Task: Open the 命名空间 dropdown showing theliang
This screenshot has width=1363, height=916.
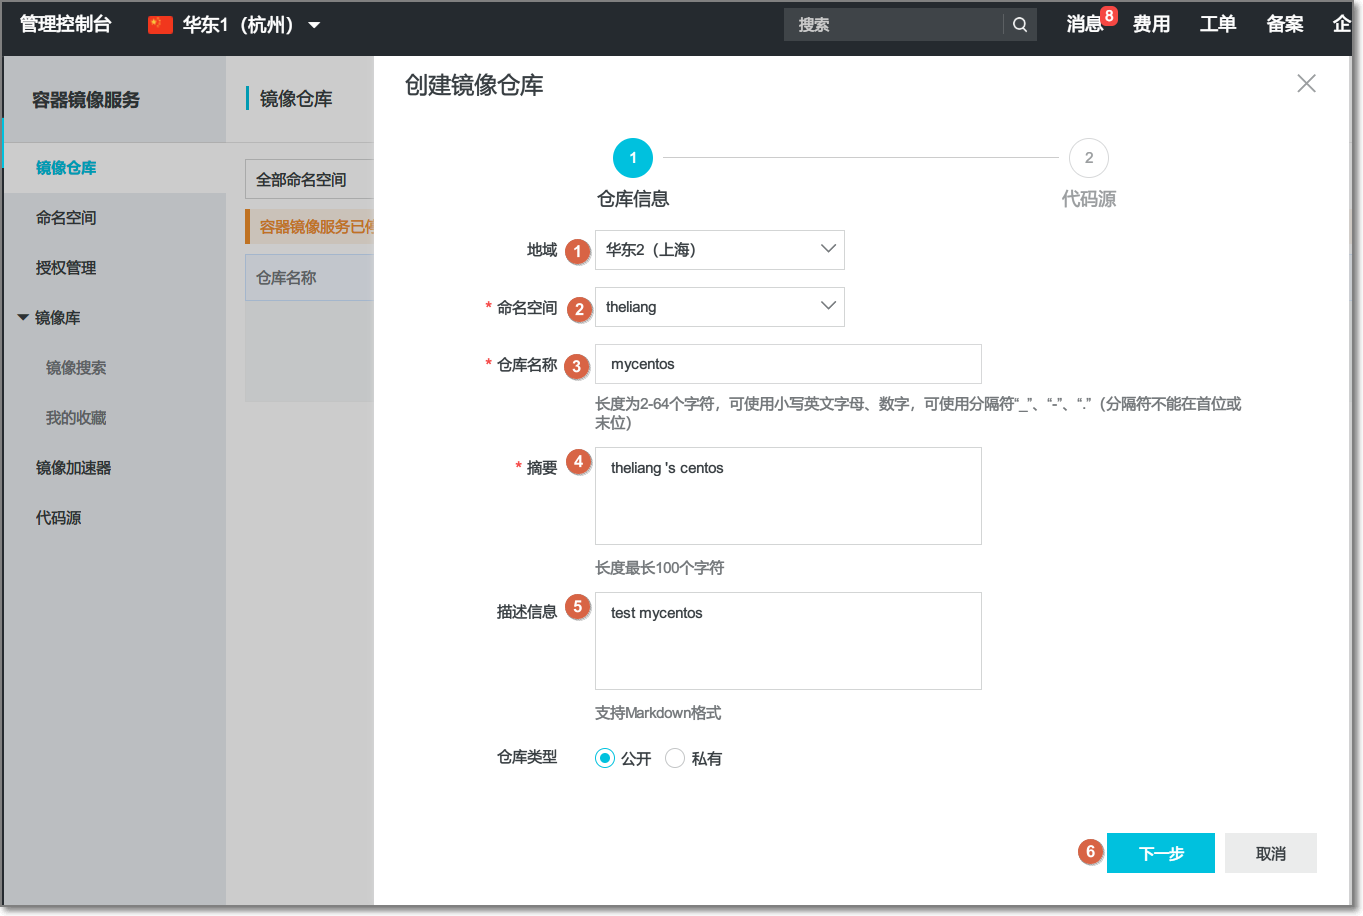Action: [x=719, y=307]
